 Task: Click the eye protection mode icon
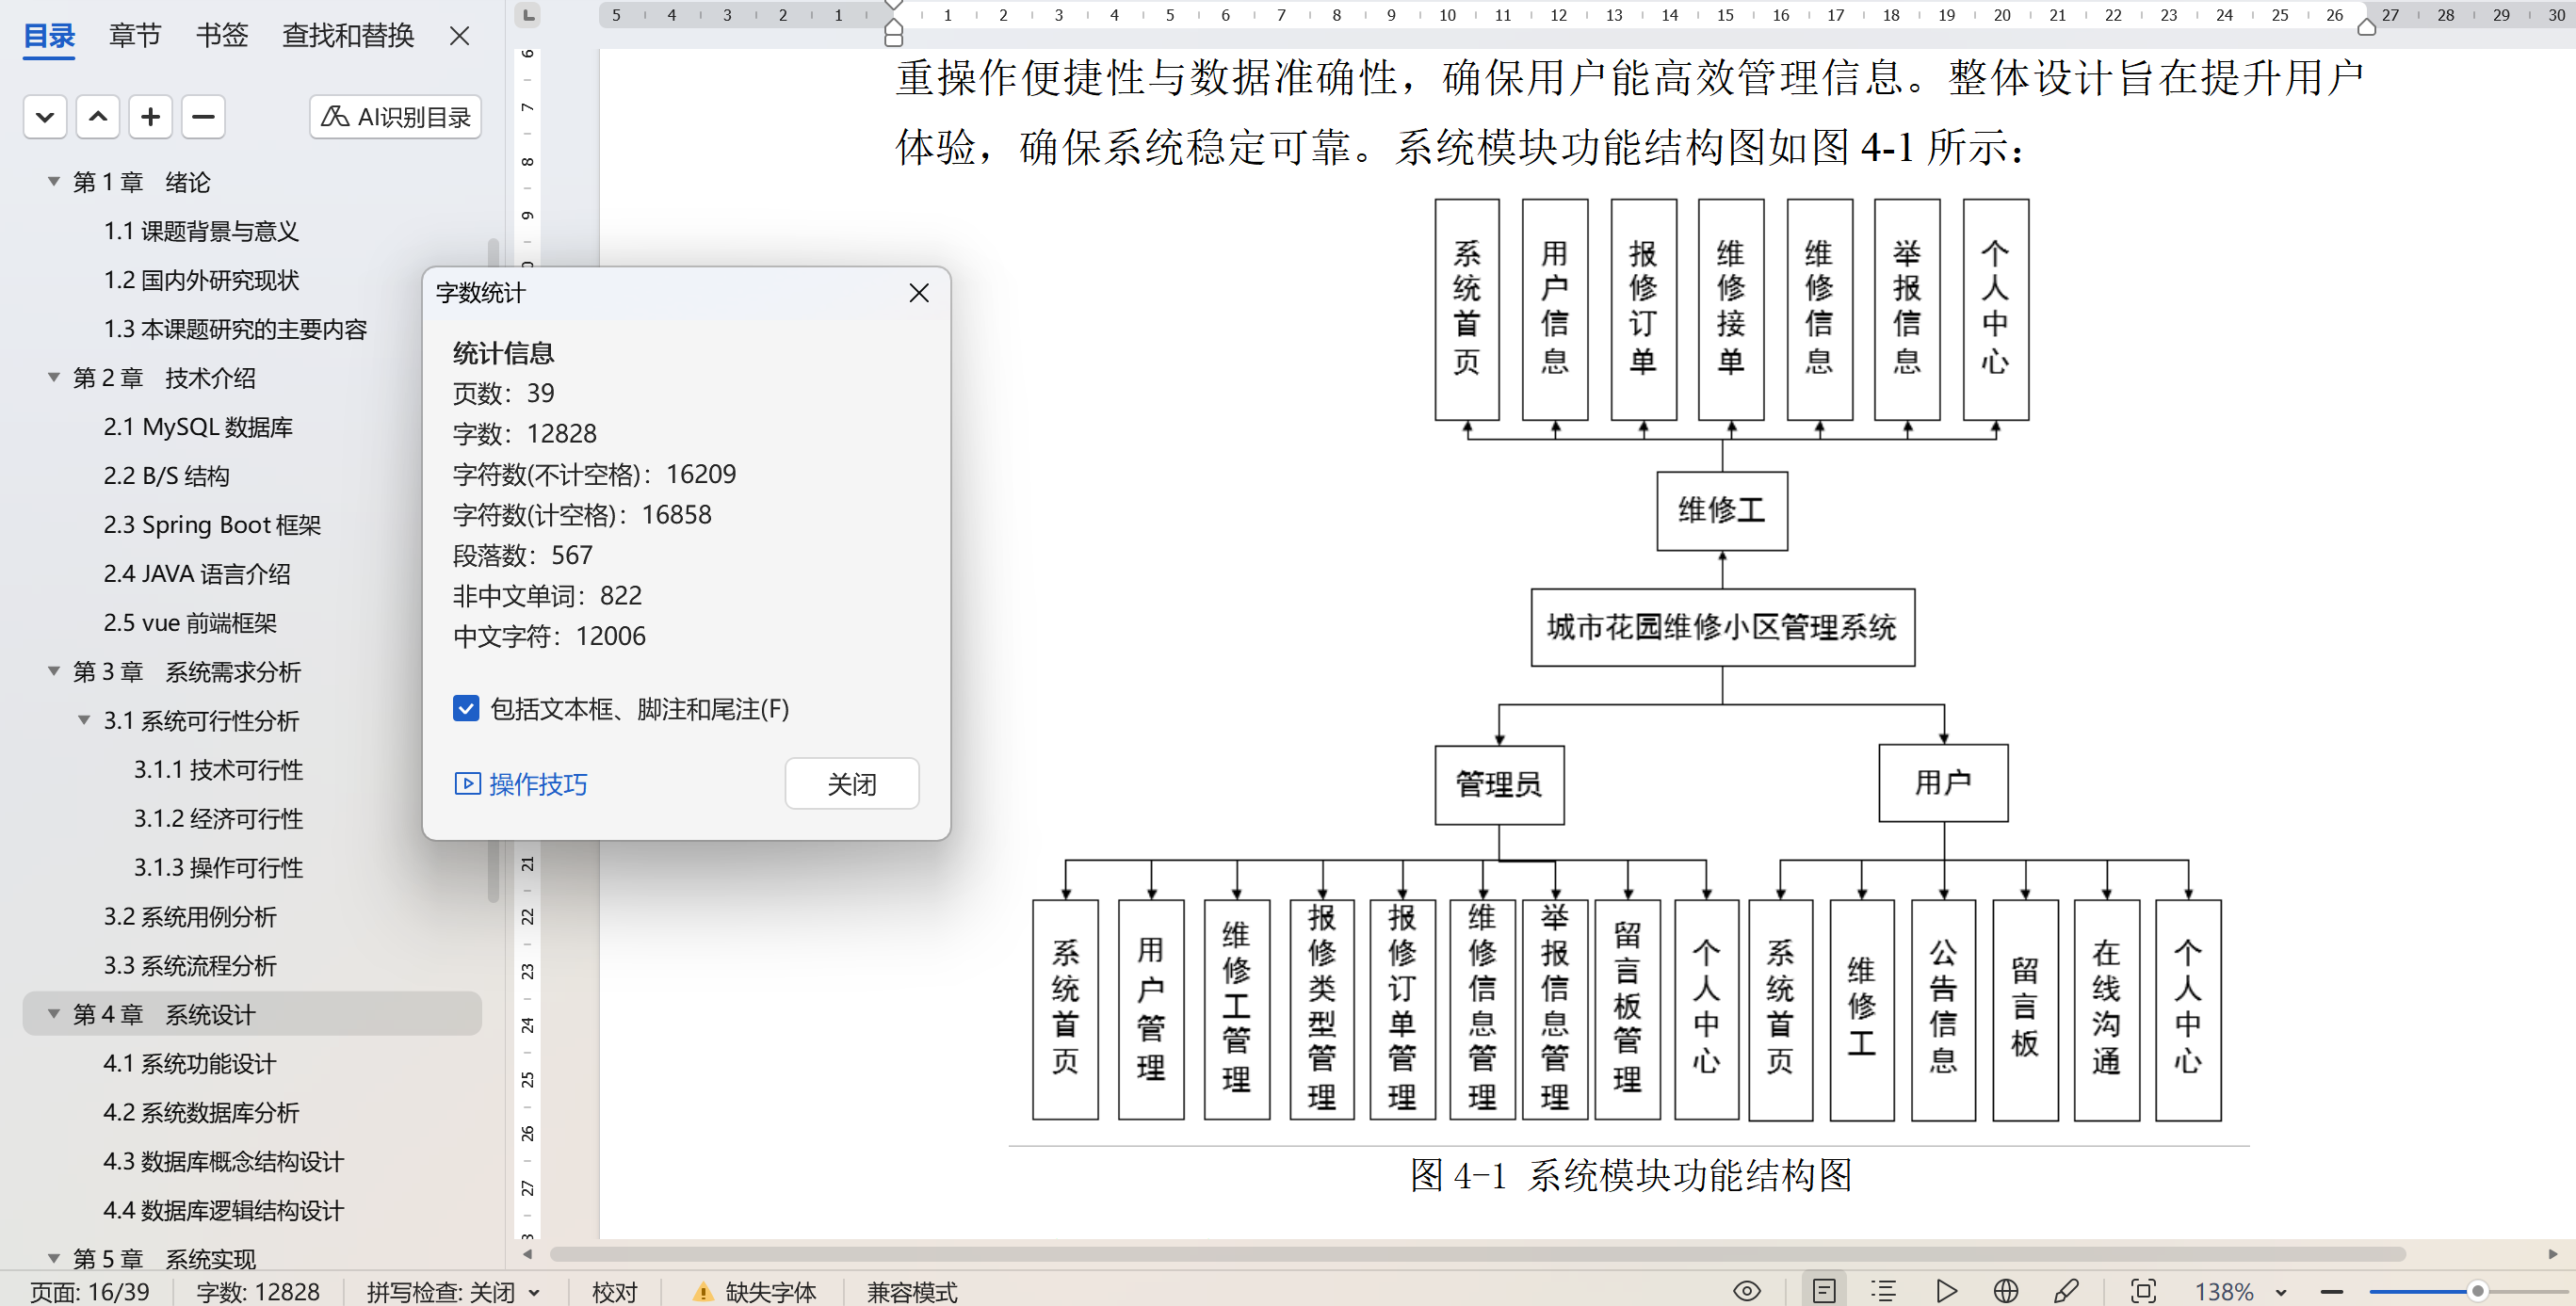click(1746, 1291)
